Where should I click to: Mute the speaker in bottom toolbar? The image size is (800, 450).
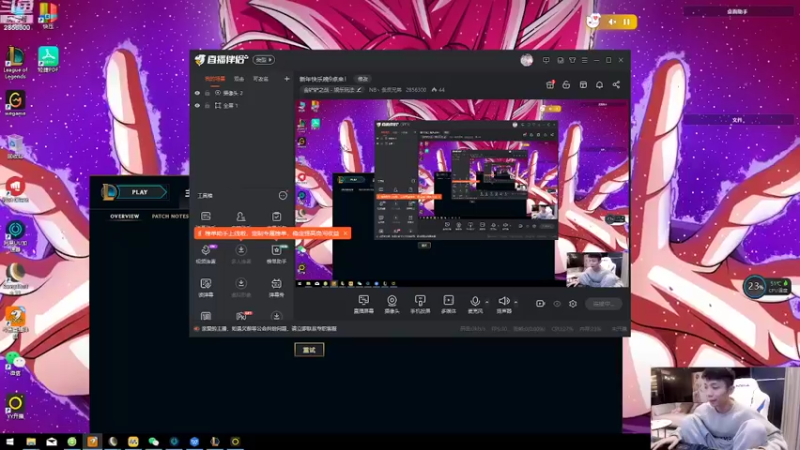[x=504, y=302]
